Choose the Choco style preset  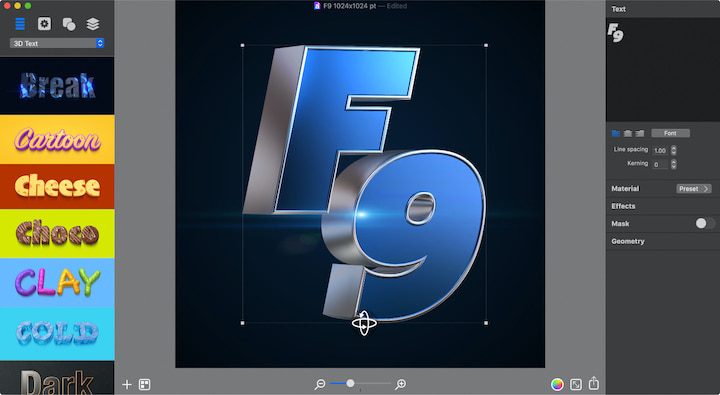point(57,233)
